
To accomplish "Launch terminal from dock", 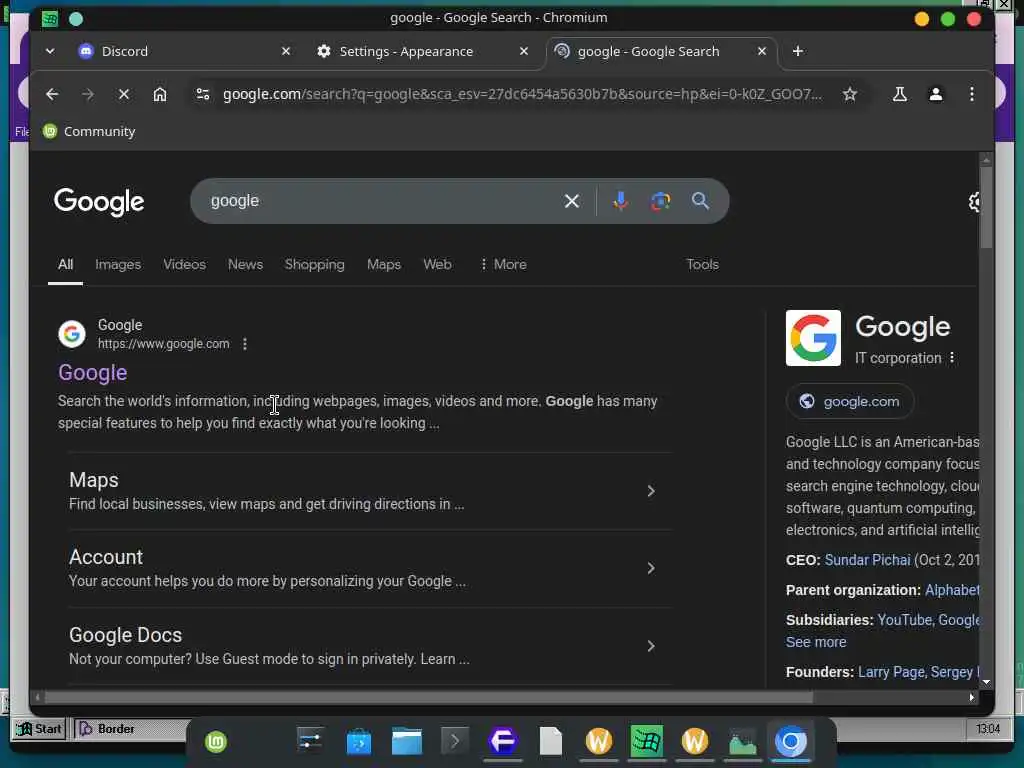I will 455,741.
